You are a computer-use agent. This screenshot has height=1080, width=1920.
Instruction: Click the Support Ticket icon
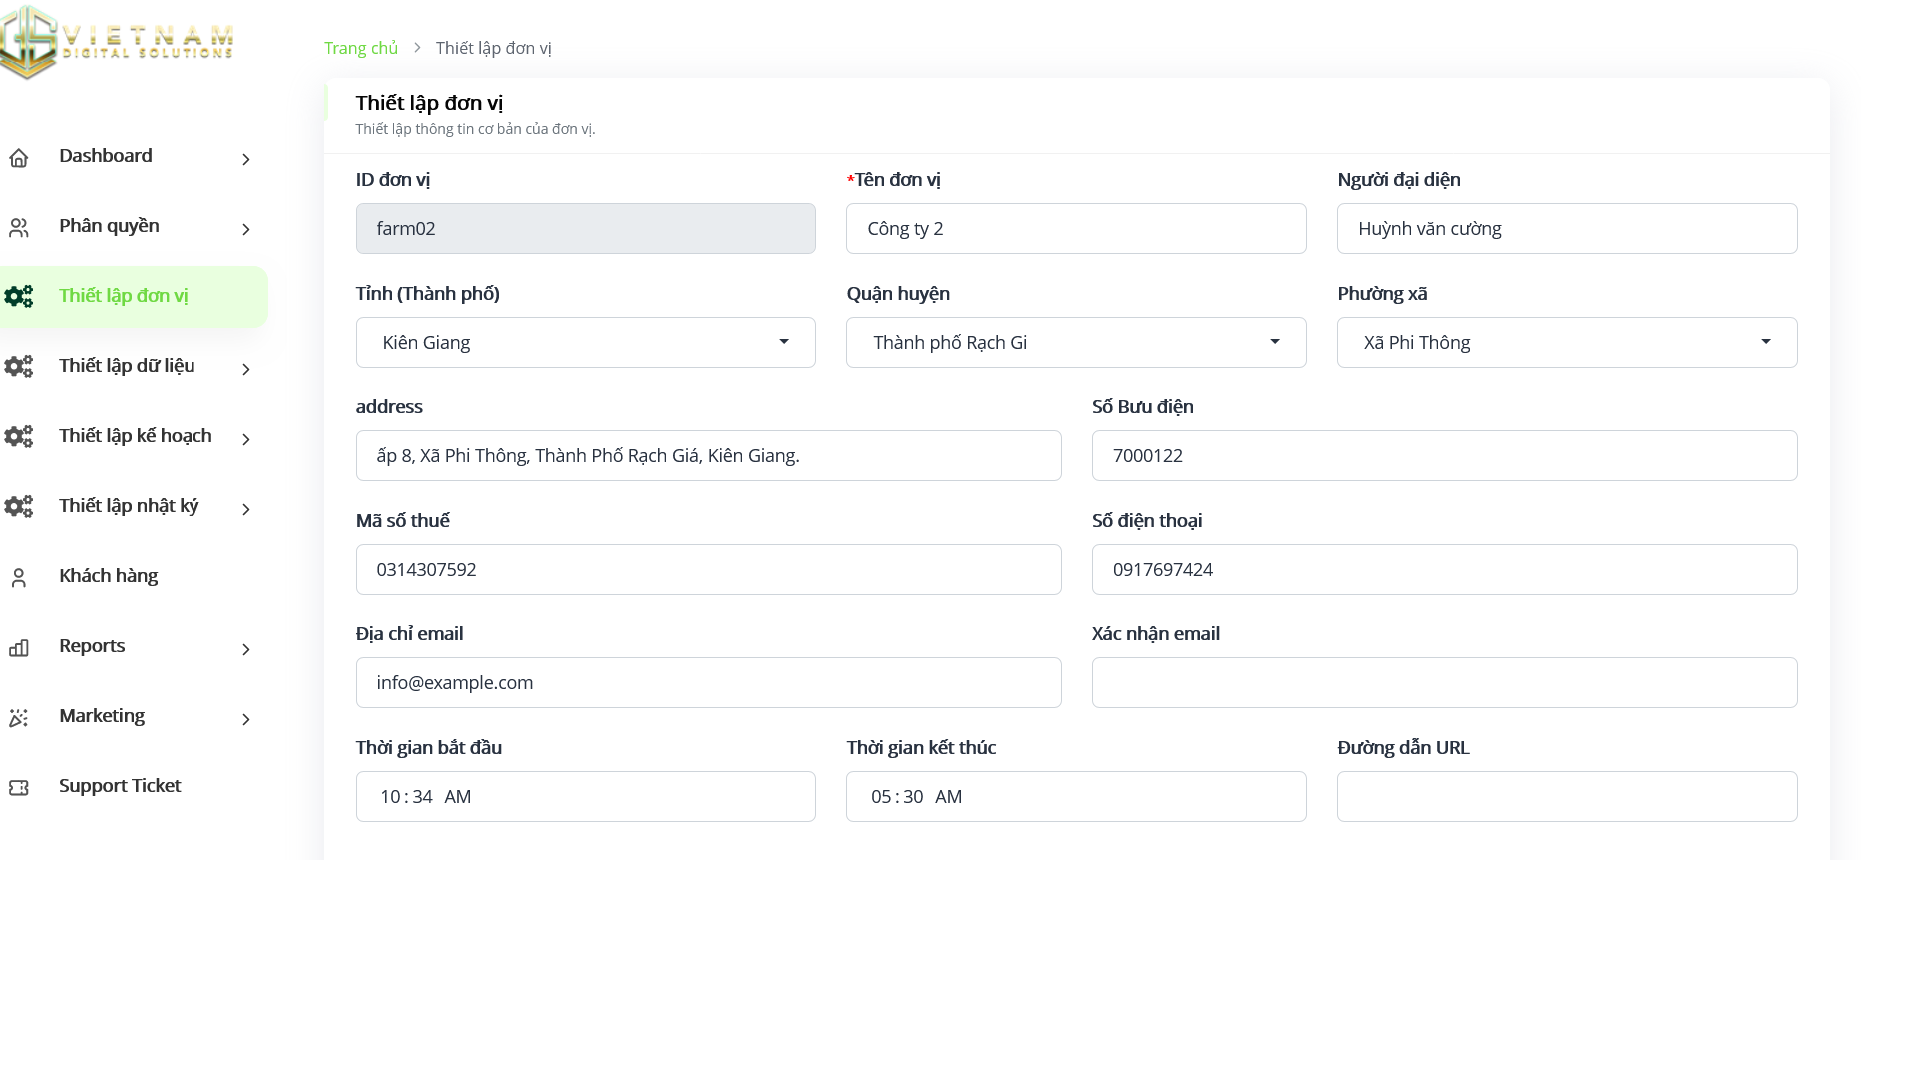18,788
